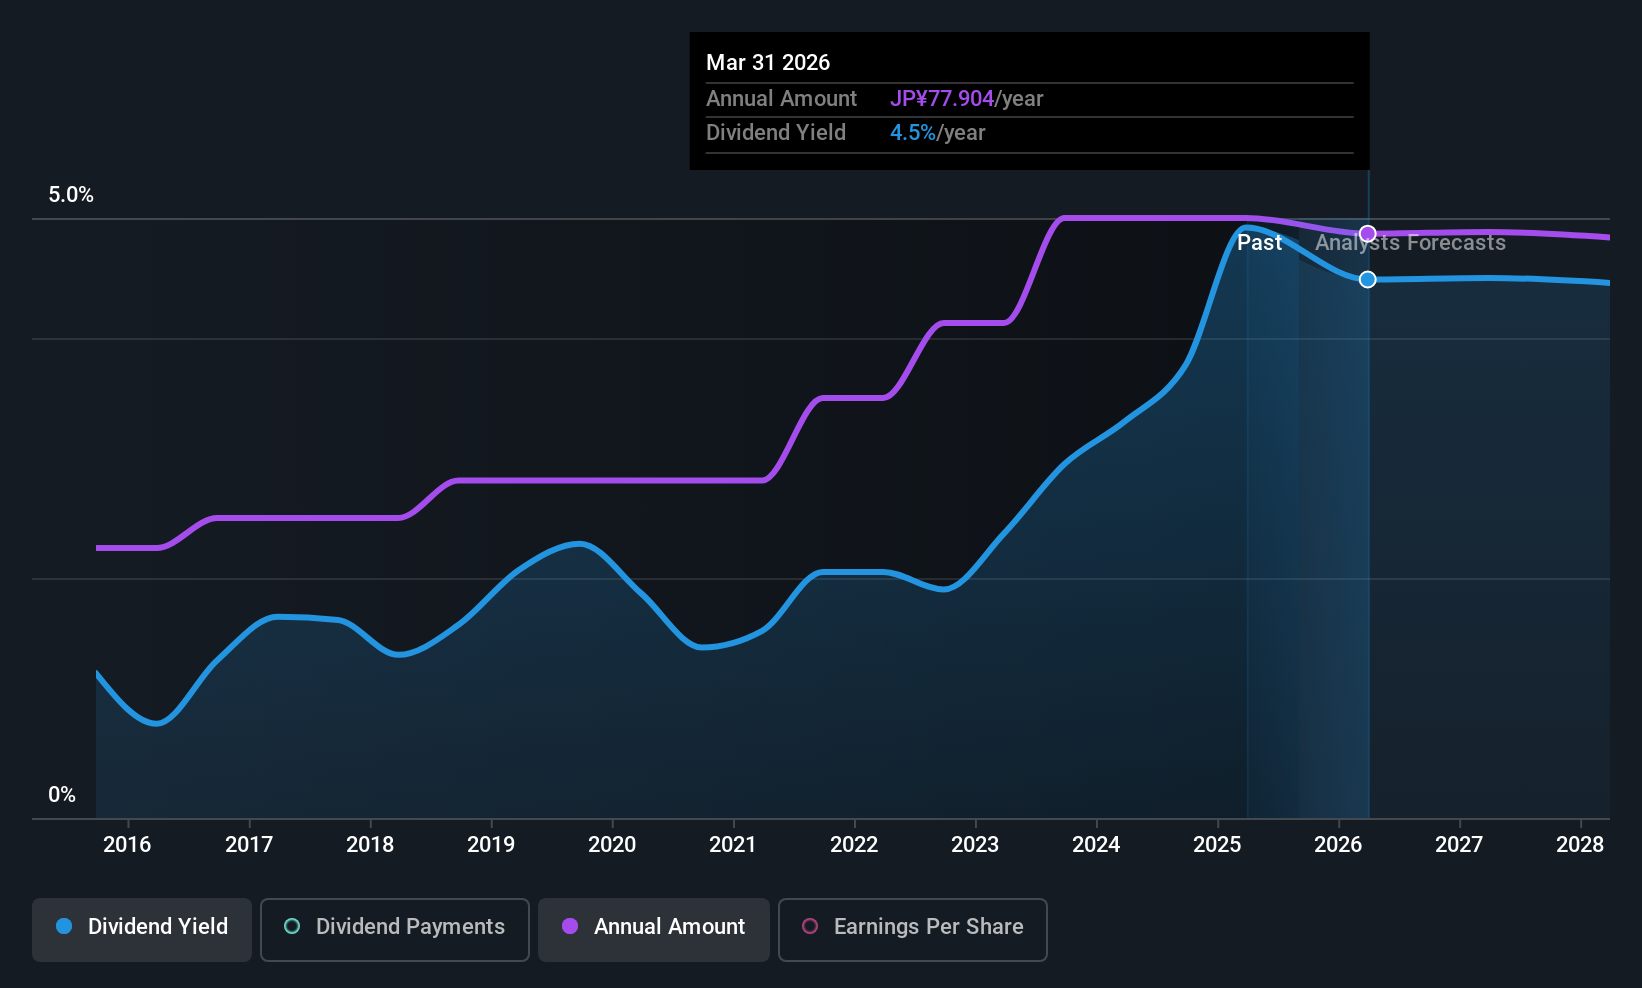This screenshot has width=1642, height=988.
Task: Click the 2023 x-axis label
Action: coord(975,845)
